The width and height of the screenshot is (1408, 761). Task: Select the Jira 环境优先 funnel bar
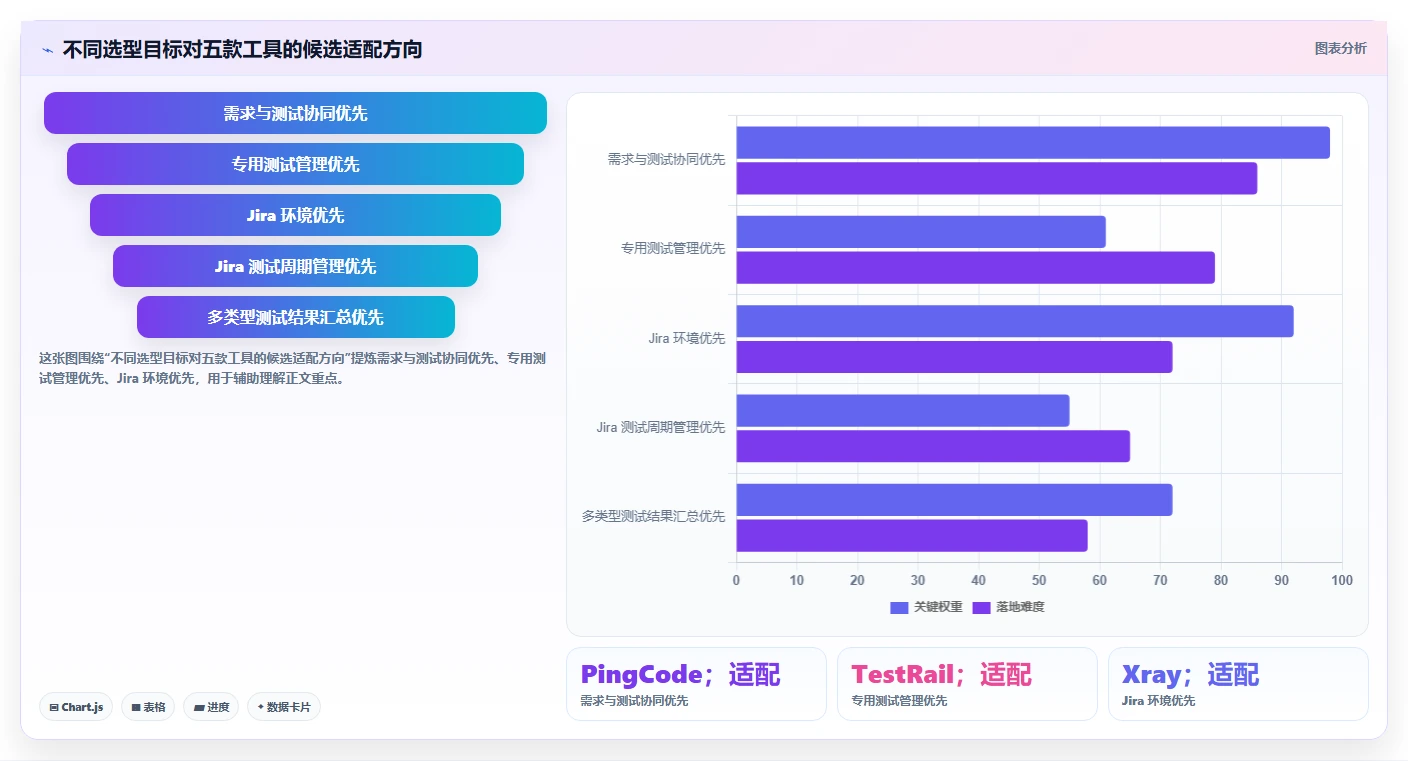point(295,215)
